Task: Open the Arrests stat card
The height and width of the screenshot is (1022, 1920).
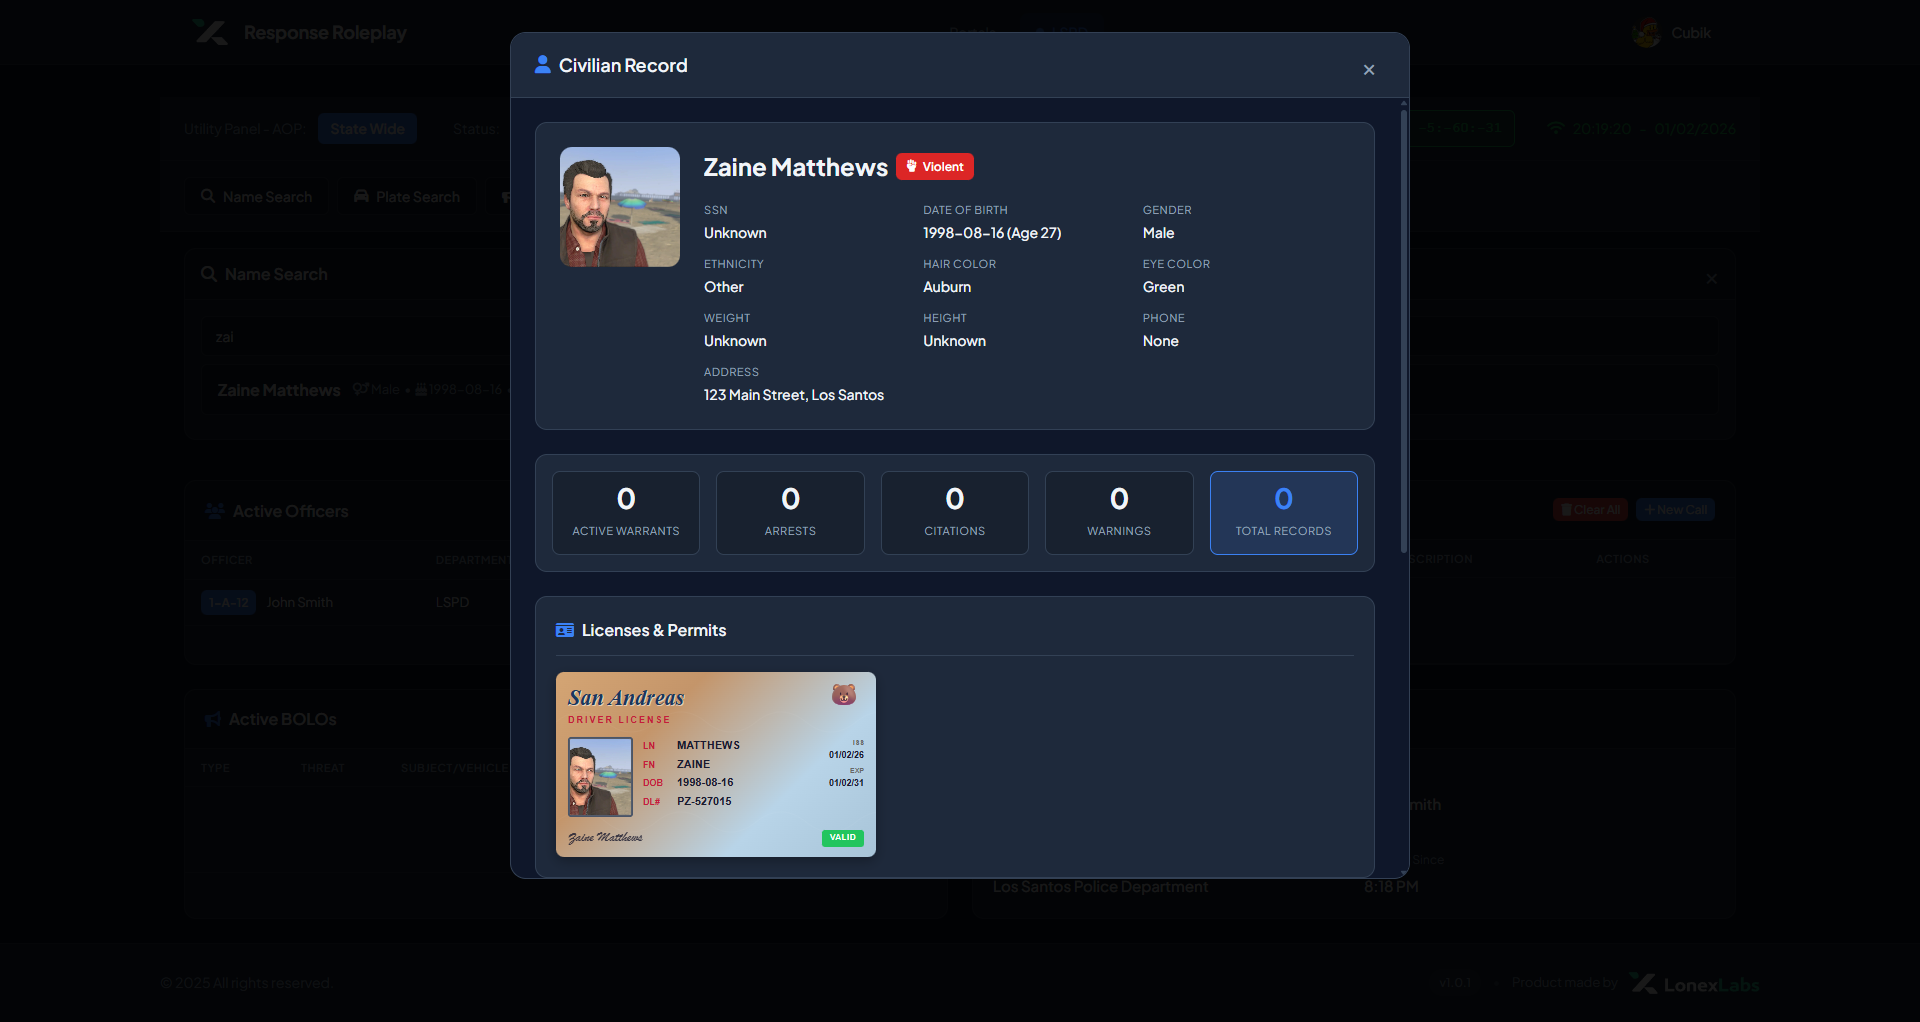Action: (790, 513)
